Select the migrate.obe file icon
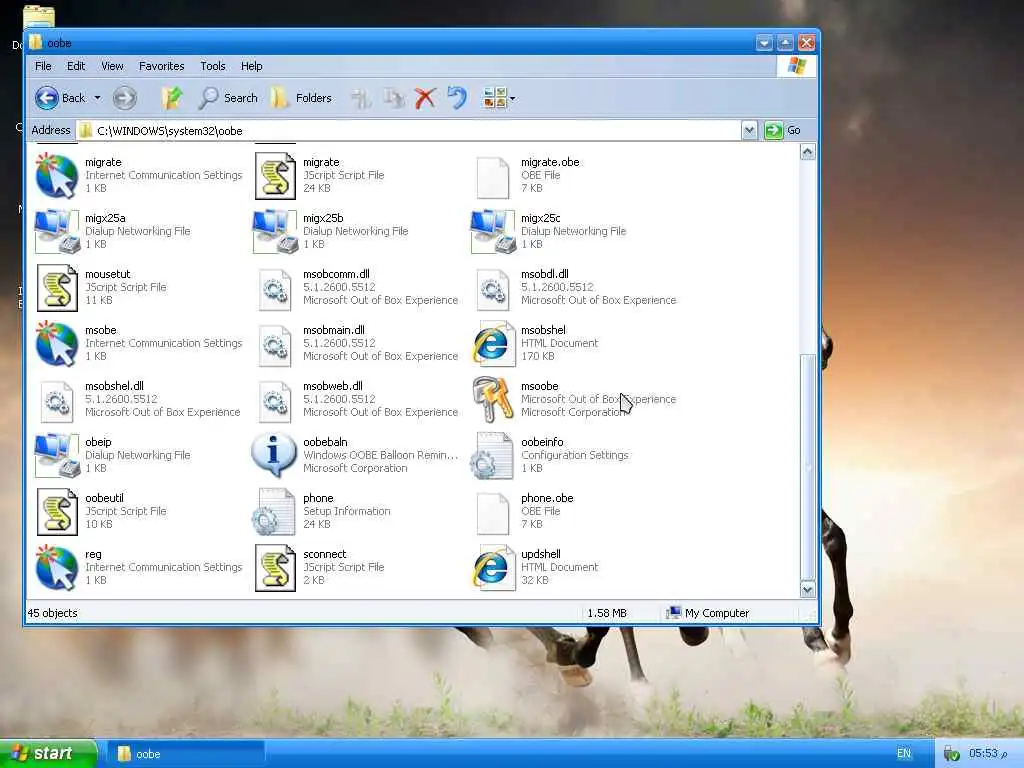Screen dimensions: 1024x768 [x=493, y=177]
